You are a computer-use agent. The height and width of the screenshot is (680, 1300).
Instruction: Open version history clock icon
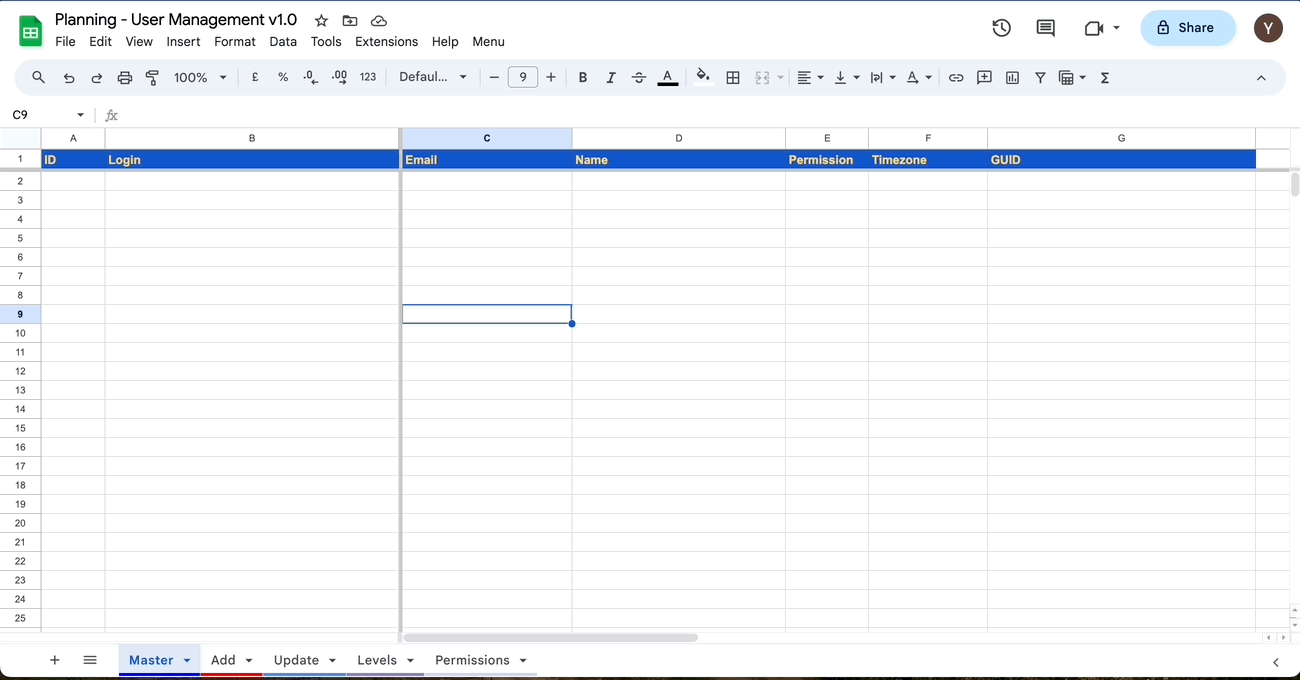coord(1001,28)
